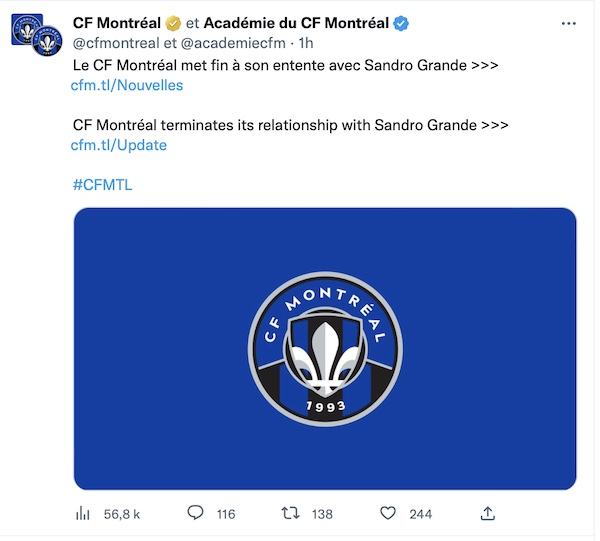The image size is (600, 541).
Task: Click the share upload icon
Action: click(488, 513)
